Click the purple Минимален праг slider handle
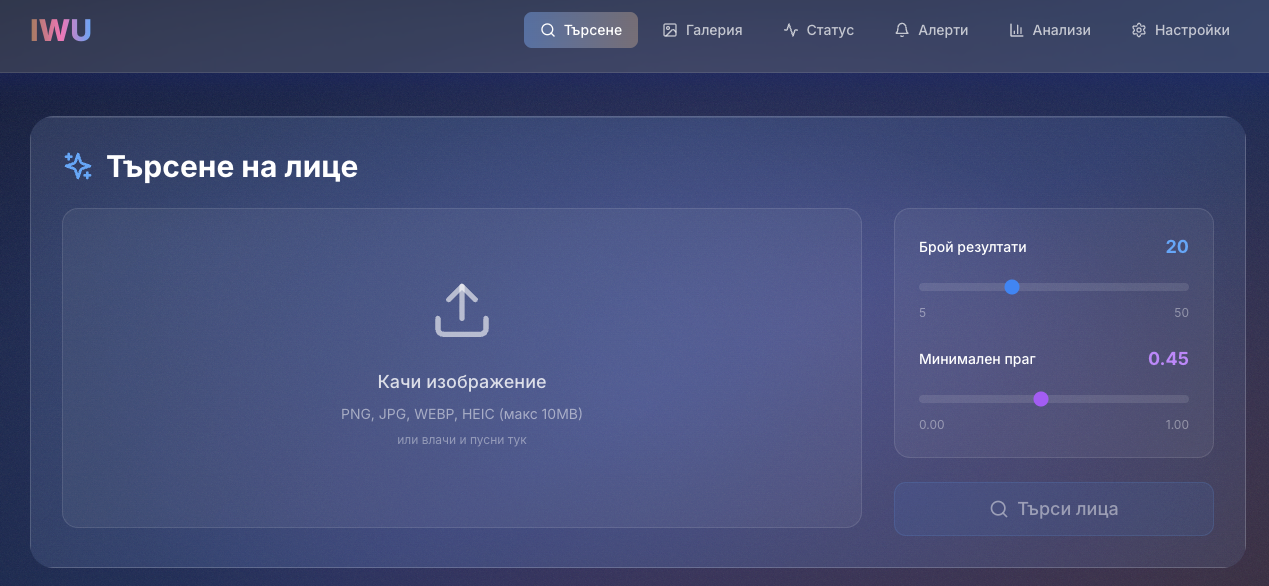The image size is (1269, 586). tap(1041, 399)
